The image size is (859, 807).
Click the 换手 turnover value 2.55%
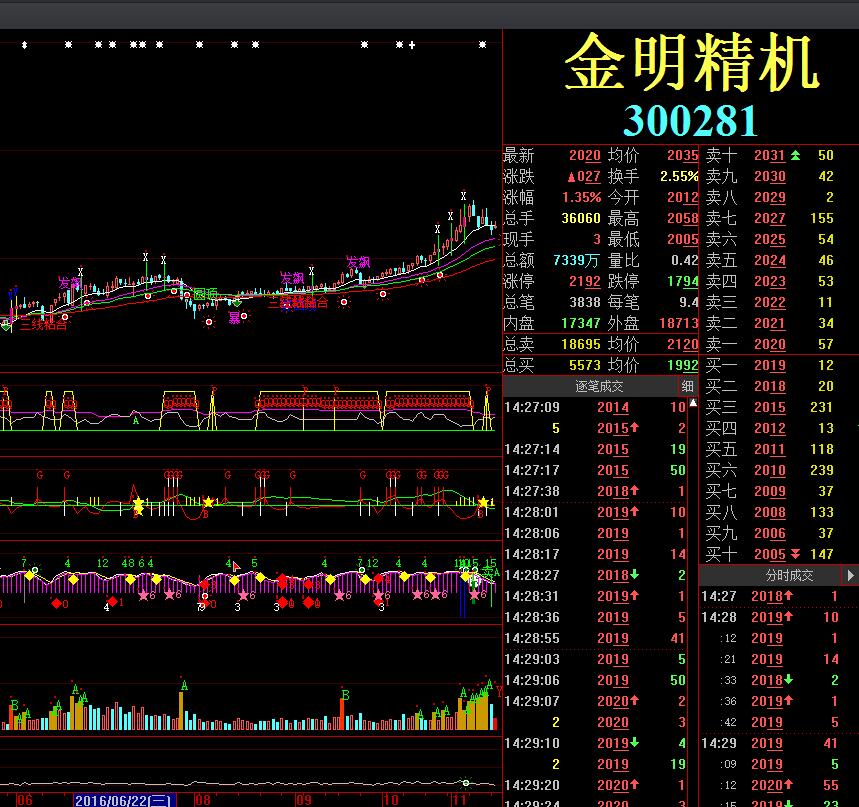679,176
